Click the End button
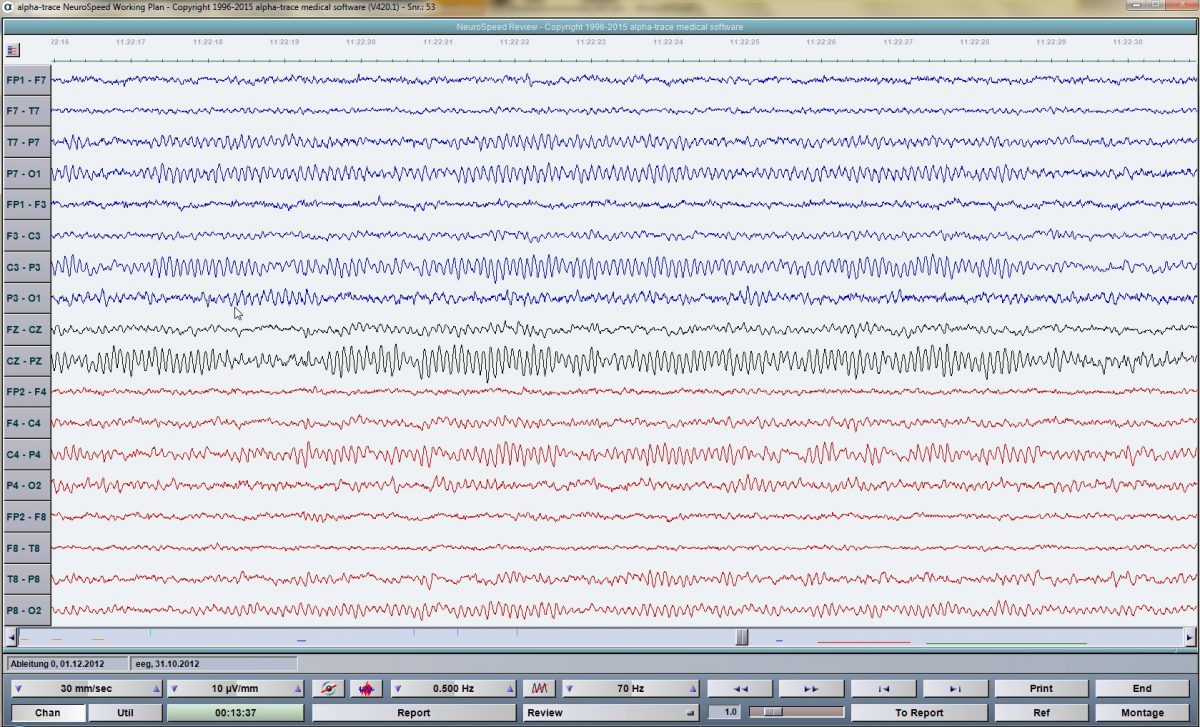The image size is (1200, 727). (1142, 688)
